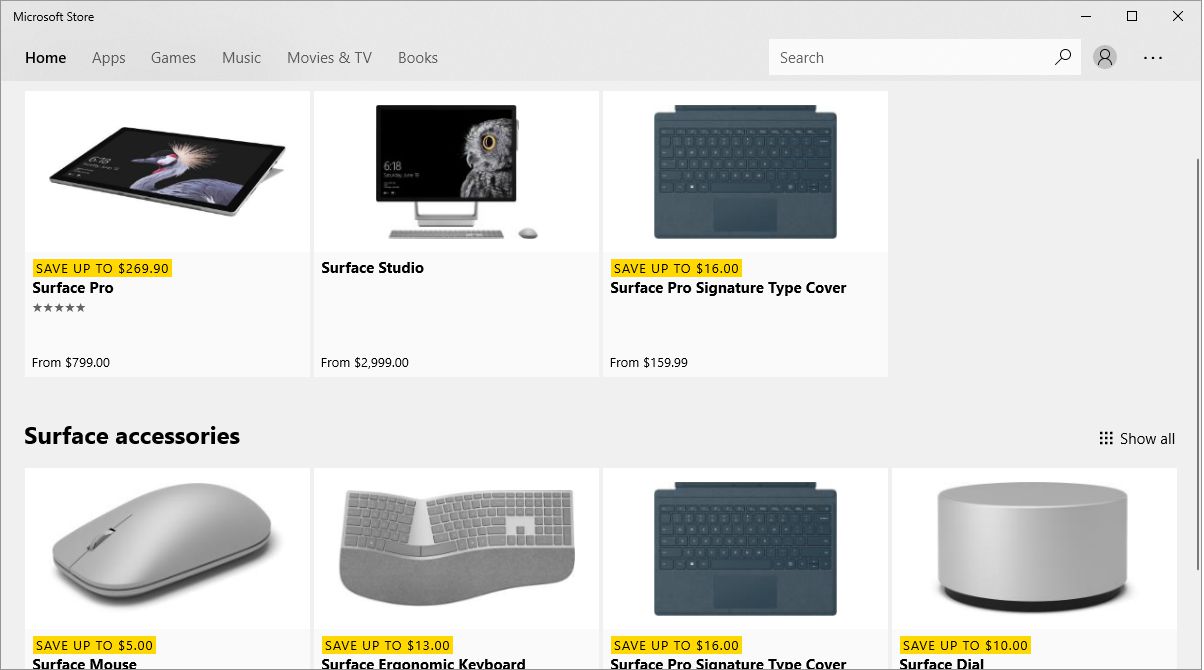The width and height of the screenshot is (1204, 670).
Task: Minimize the Microsoft Store window
Action: (x=1087, y=16)
